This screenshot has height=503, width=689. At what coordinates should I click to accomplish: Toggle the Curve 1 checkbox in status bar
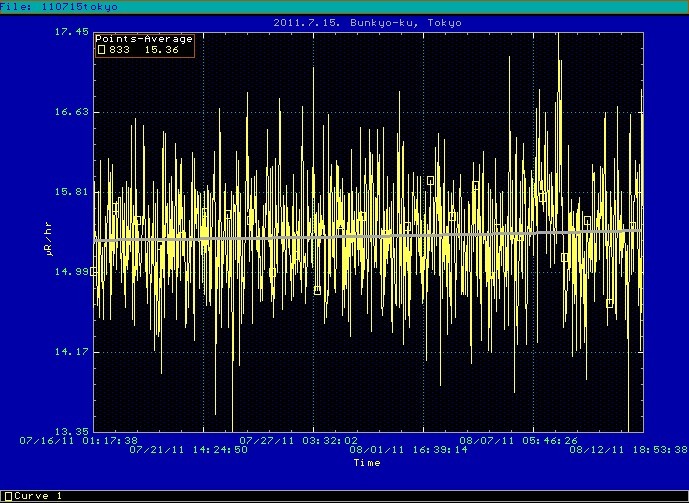7,496
